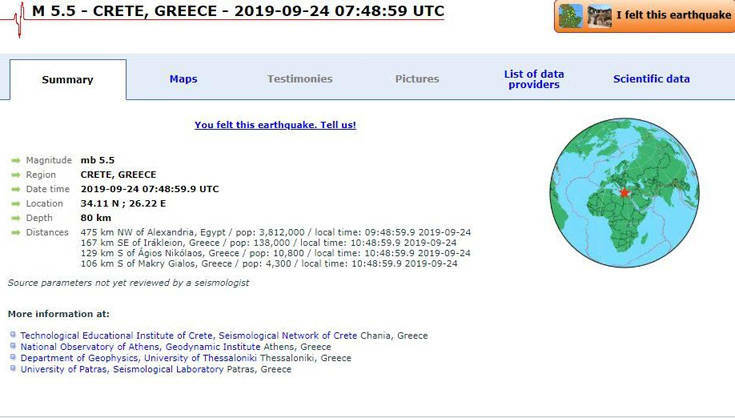The width and height of the screenshot is (735, 418).
Task: Click the 'Magnitude' field label
Action: pyautogui.click(x=49, y=160)
